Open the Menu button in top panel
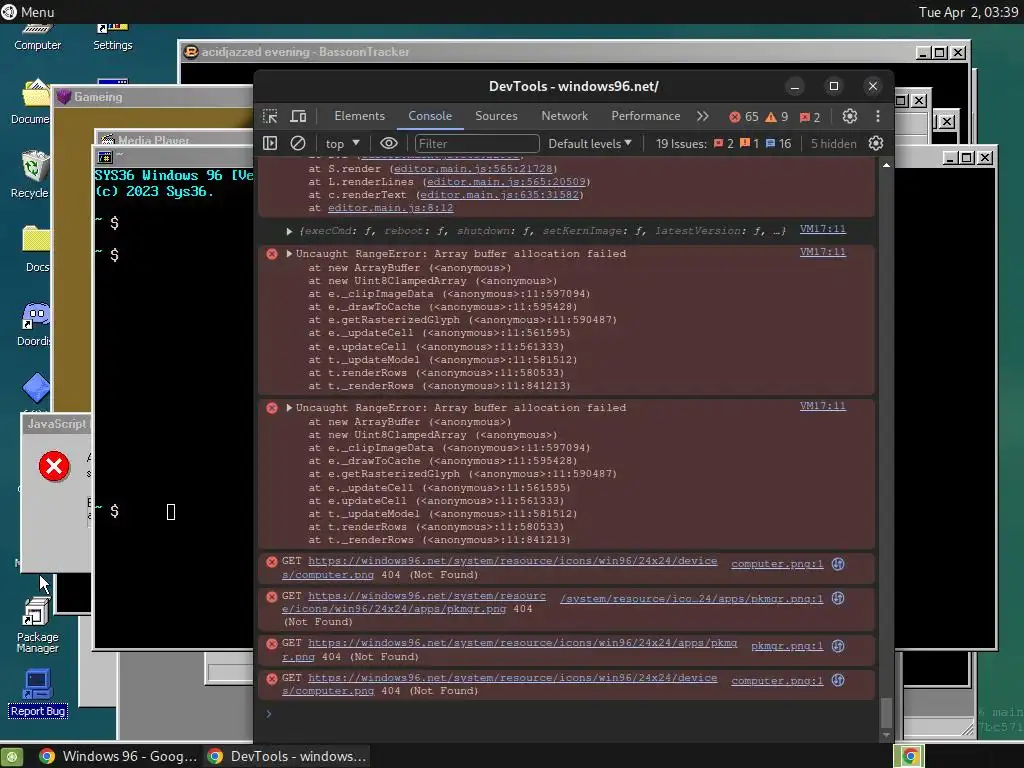Viewport: 1024px width, 768px height. pyautogui.click(x=28, y=12)
